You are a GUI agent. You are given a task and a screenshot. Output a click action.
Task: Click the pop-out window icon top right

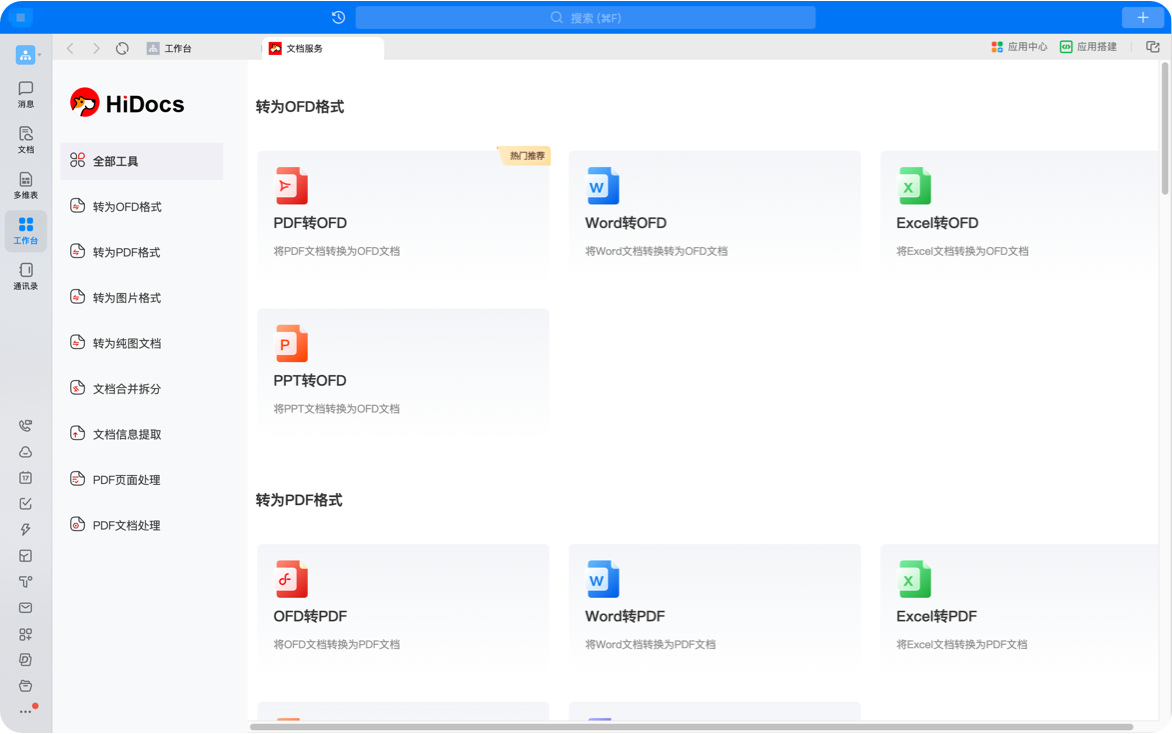[x=1153, y=46]
